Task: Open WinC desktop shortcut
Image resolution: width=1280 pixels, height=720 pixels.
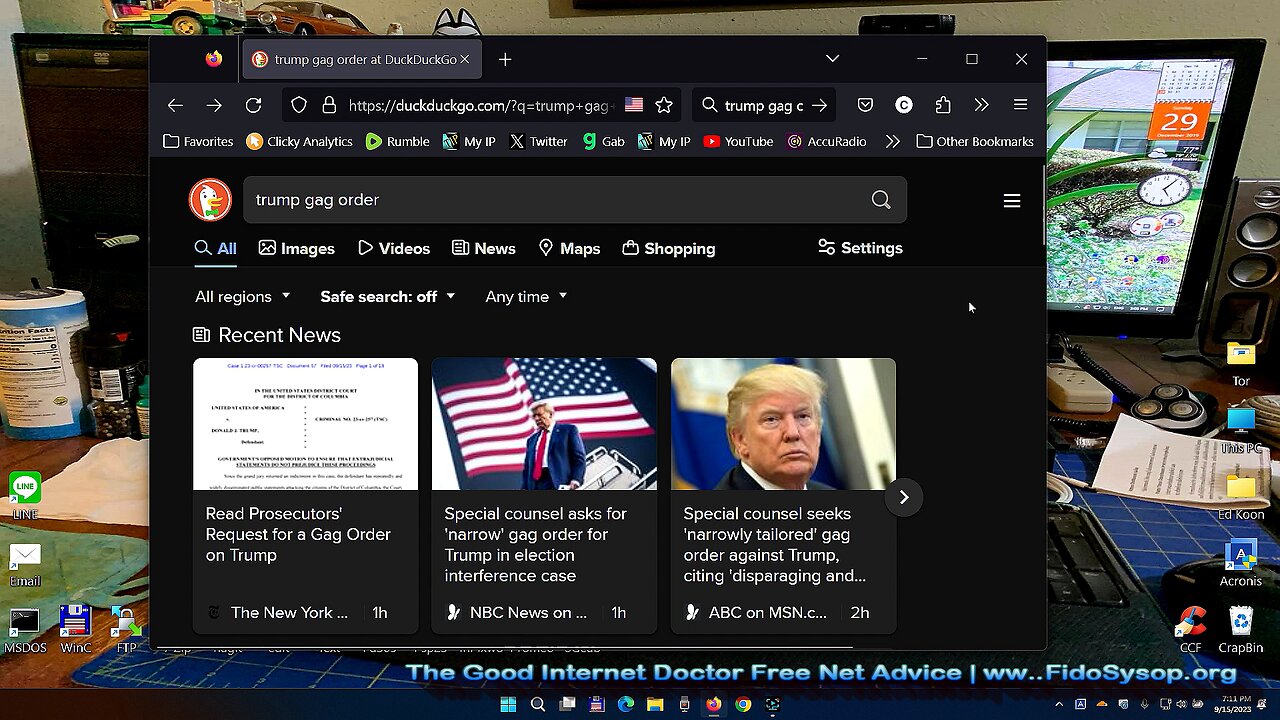Action: coord(76,630)
